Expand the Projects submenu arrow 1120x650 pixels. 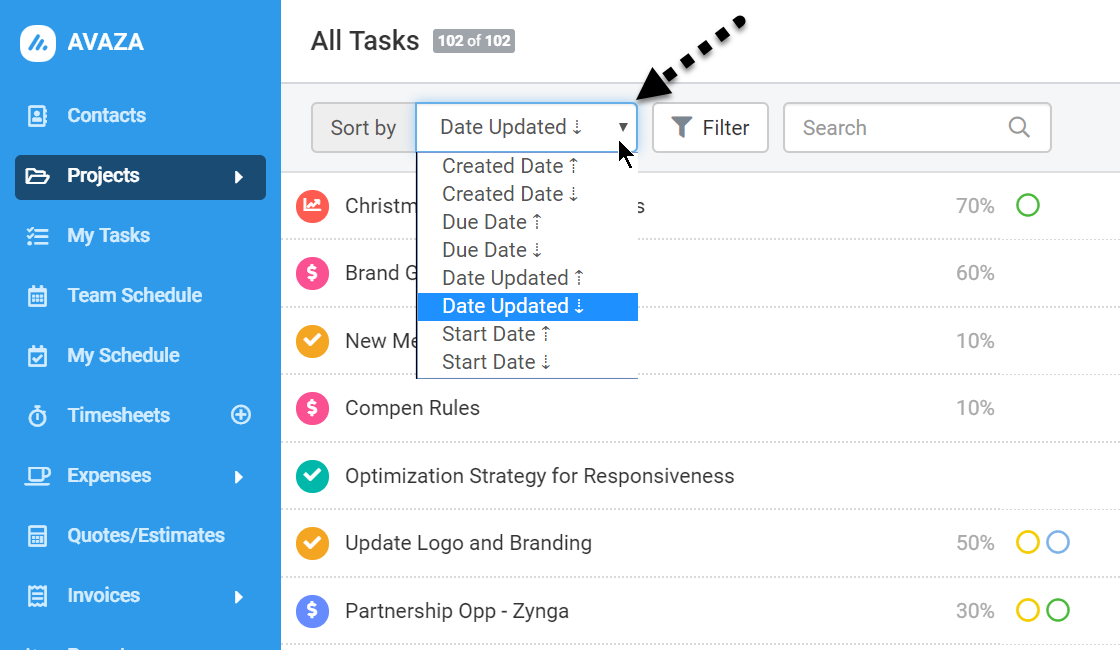click(x=239, y=177)
